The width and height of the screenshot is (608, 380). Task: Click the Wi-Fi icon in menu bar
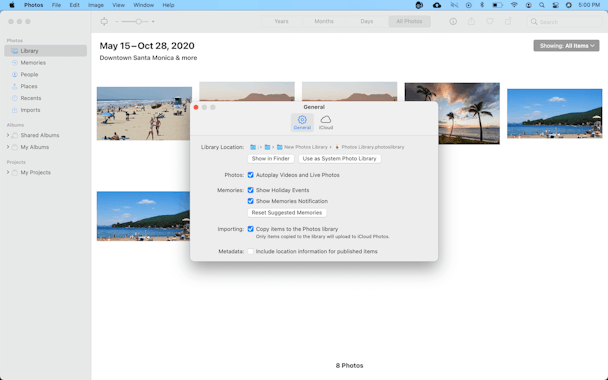point(514,5)
